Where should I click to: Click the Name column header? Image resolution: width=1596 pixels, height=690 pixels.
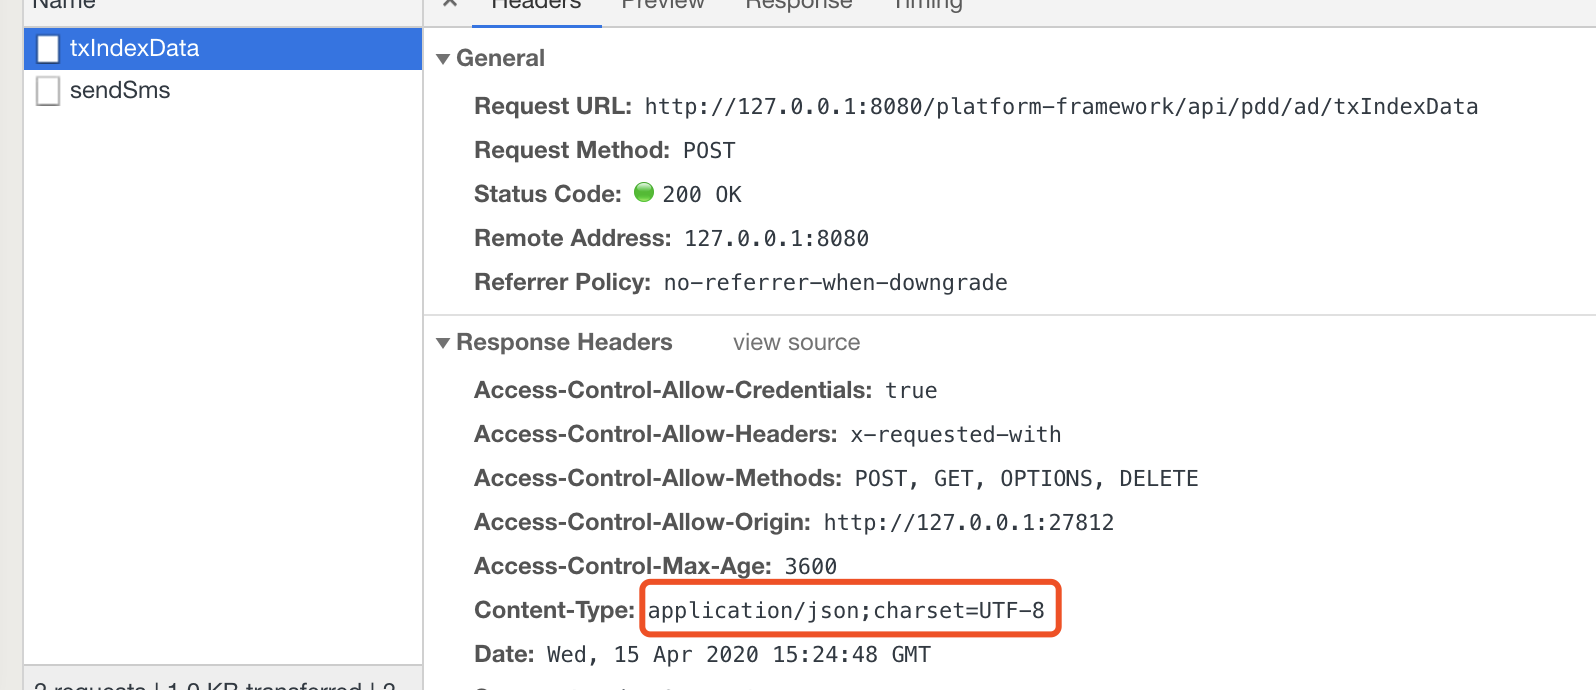(x=64, y=5)
